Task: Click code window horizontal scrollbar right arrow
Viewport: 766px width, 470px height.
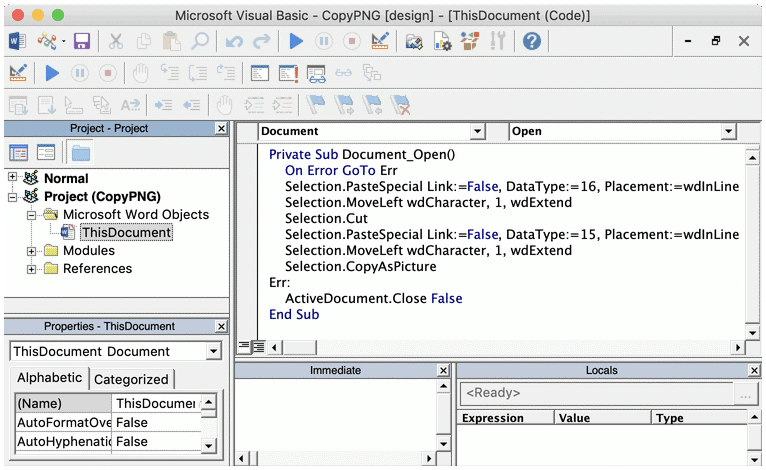Action: tap(738, 347)
